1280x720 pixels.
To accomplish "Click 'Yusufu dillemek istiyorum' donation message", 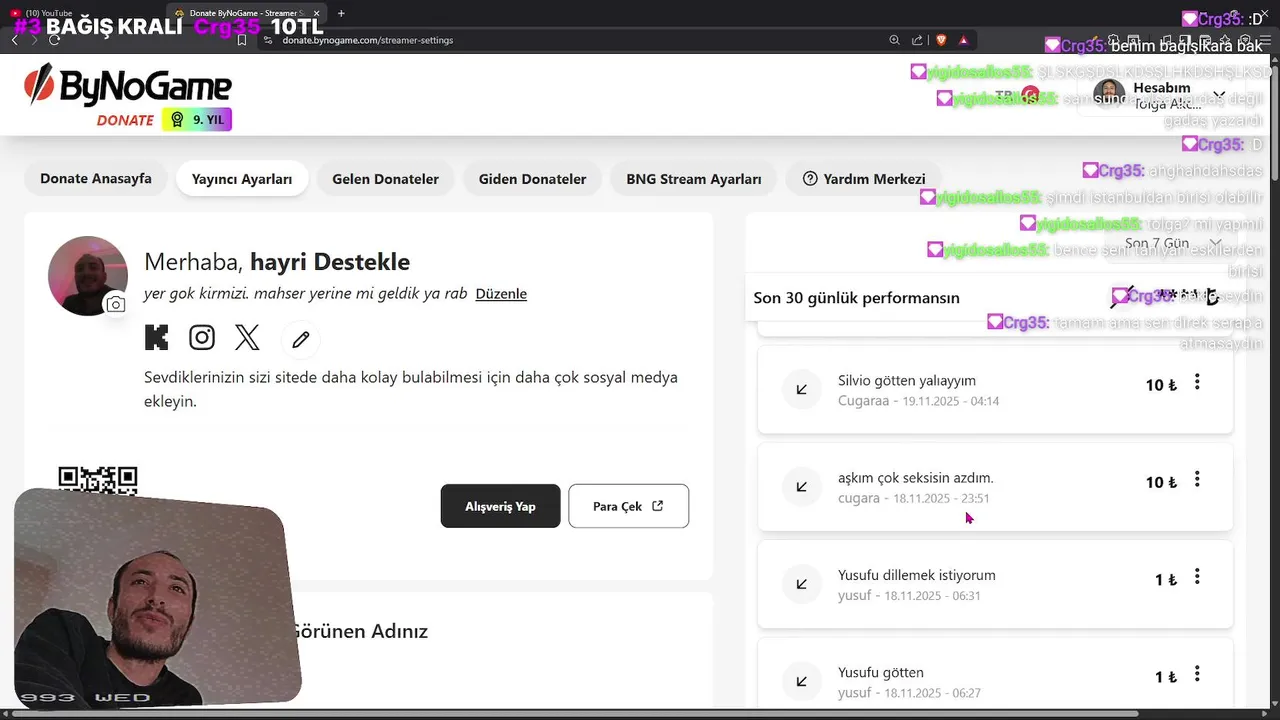I will (x=917, y=575).
